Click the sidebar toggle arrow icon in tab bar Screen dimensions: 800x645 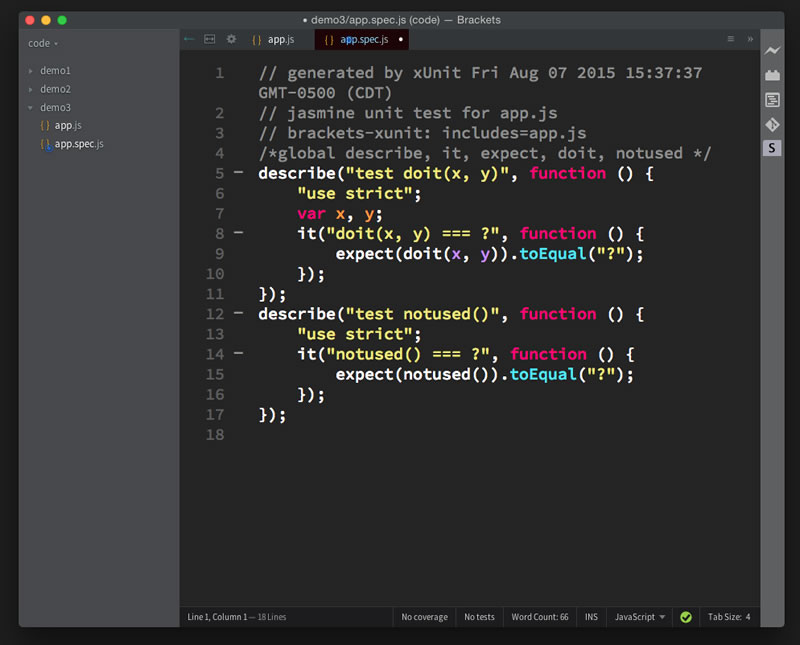pos(189,39)
